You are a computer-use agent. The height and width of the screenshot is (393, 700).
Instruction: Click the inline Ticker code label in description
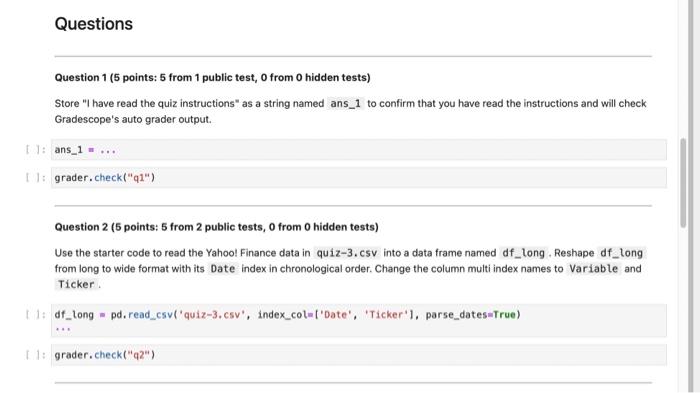[x=76, y=284]
